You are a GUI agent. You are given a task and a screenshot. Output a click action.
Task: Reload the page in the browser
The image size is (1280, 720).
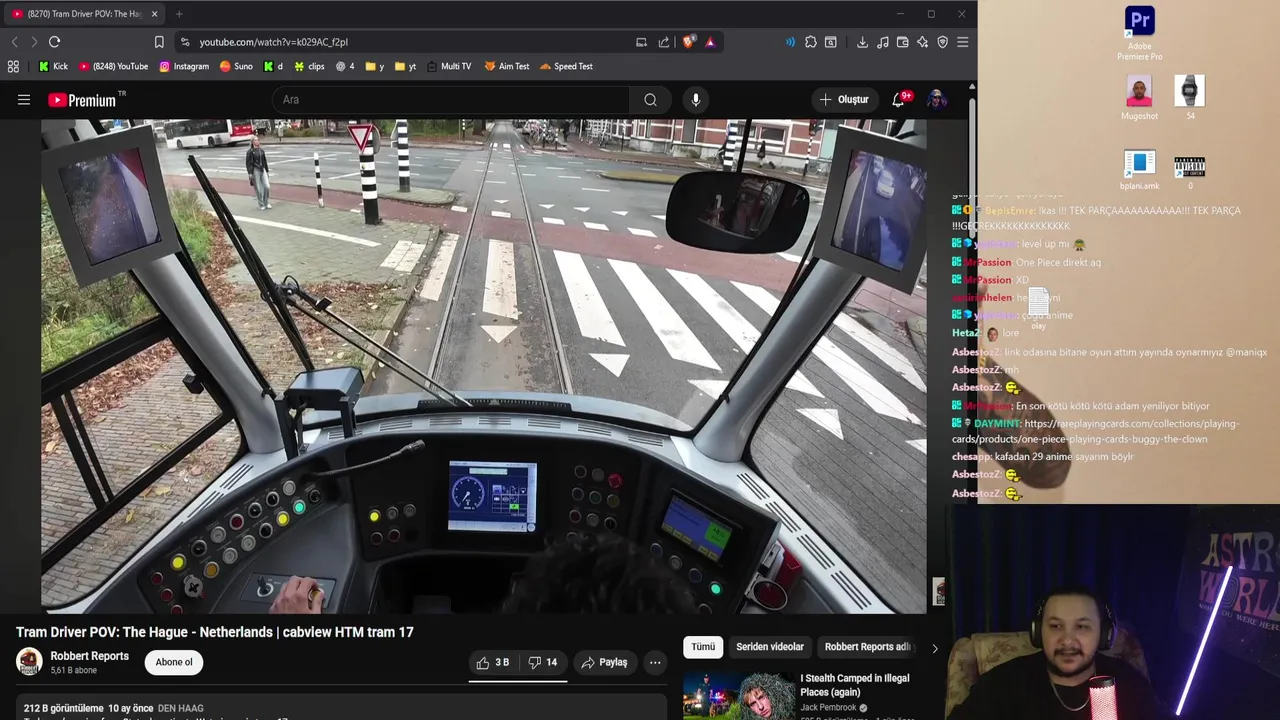click(x=54, y=42)
